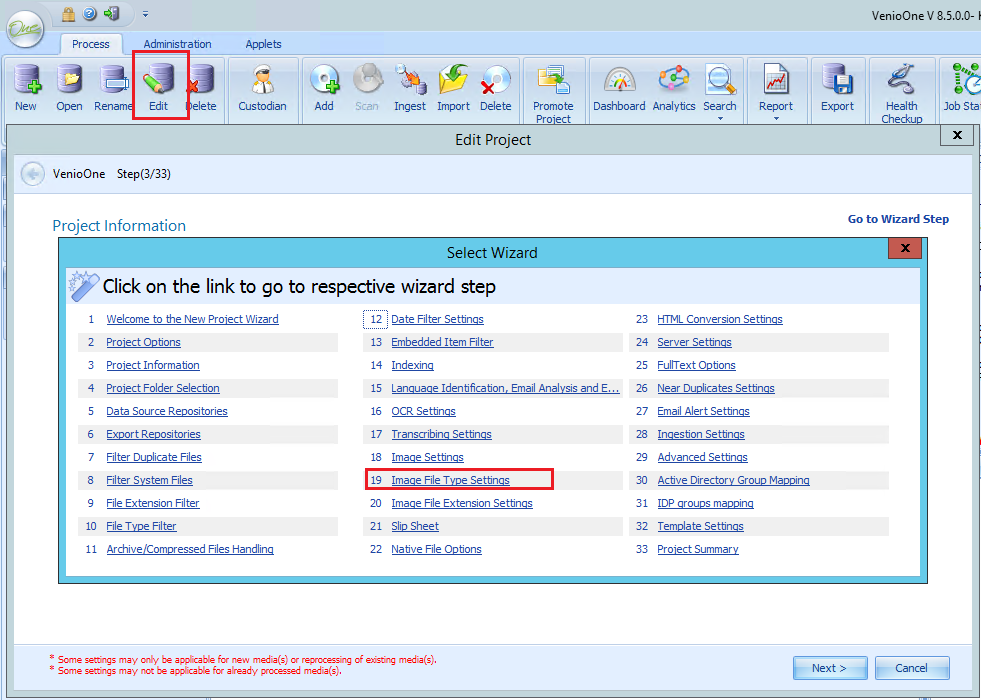This screenshot has height=700, width=981.
Task: Open Job Status icon
Action: [965, 79]
